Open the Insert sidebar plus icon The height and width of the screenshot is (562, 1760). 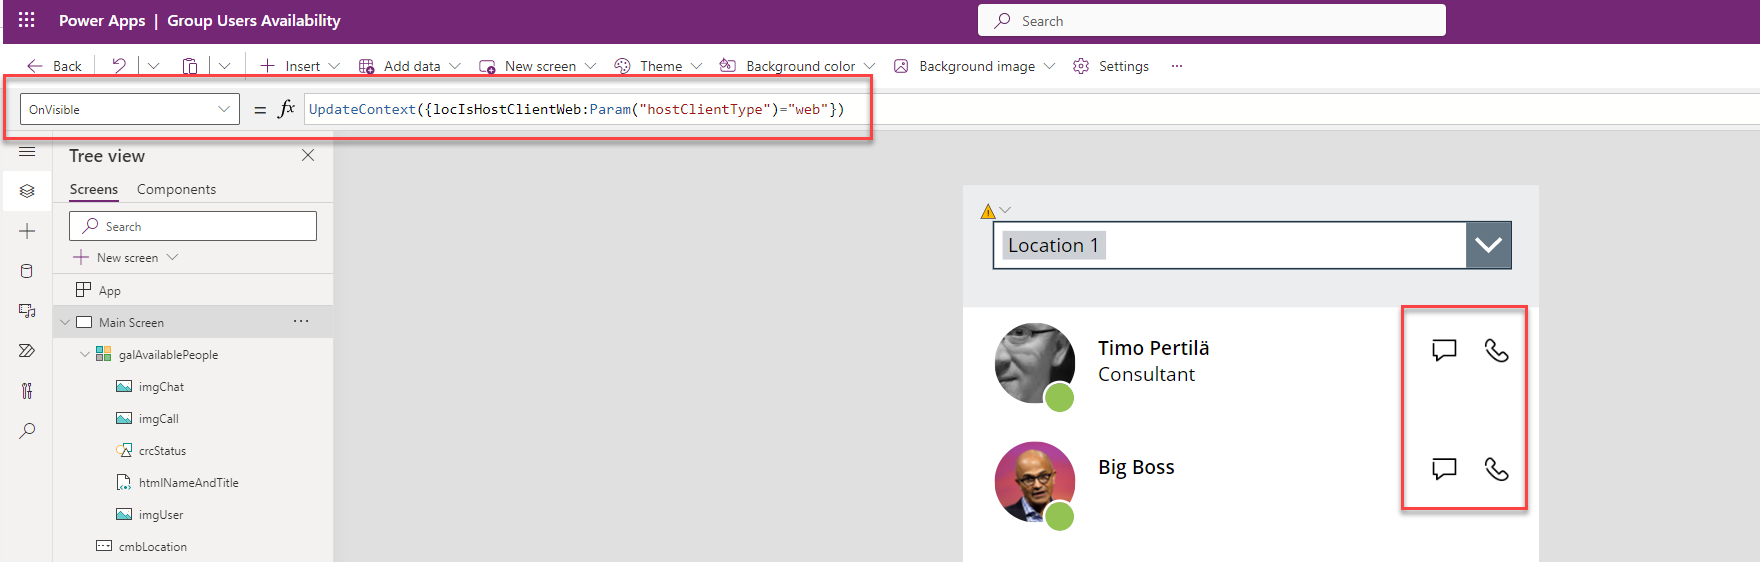[x=27, y=231]
